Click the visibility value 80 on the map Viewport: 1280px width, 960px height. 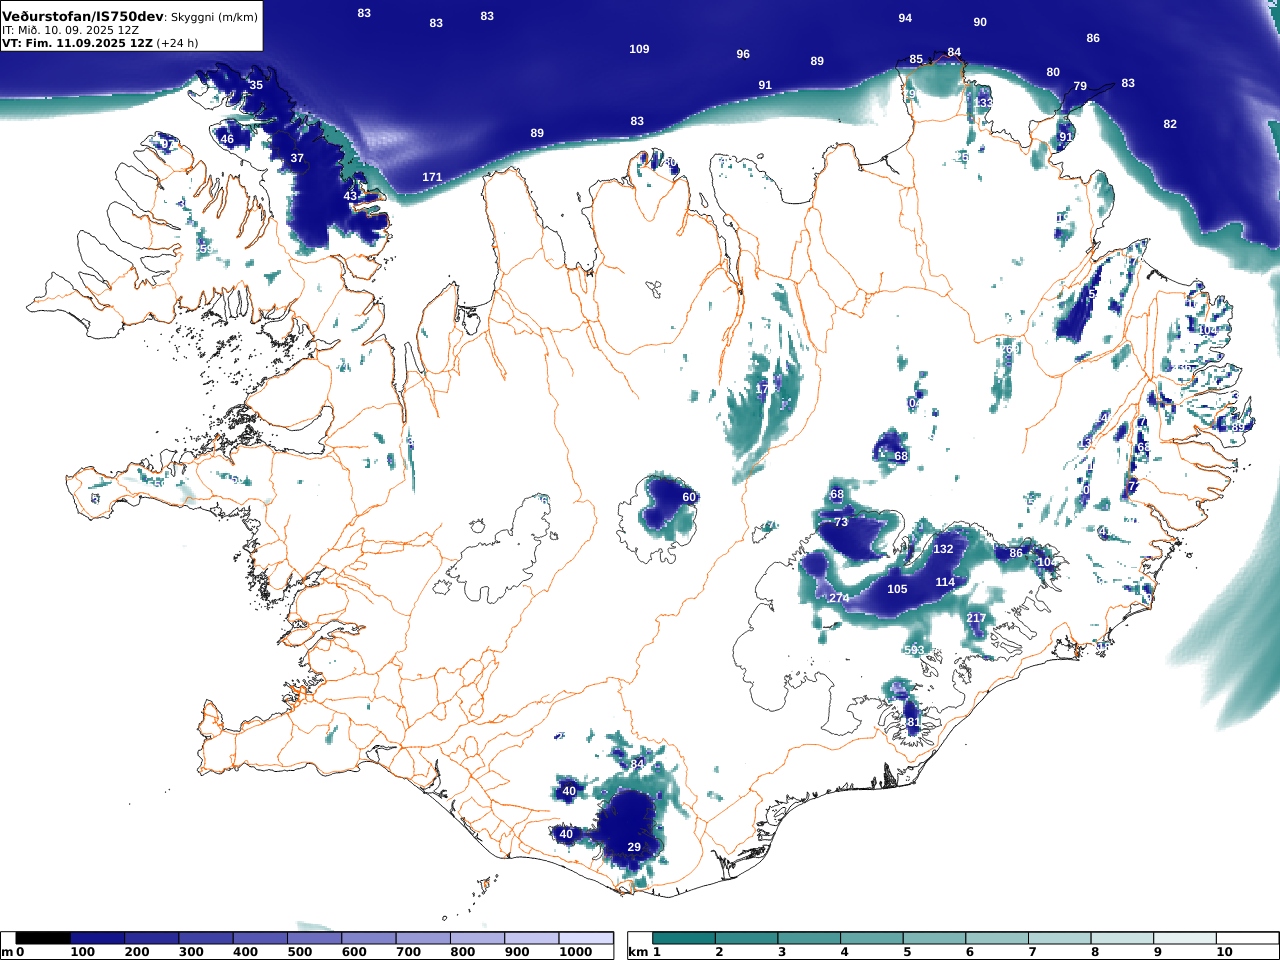[x=1053, y=72]
